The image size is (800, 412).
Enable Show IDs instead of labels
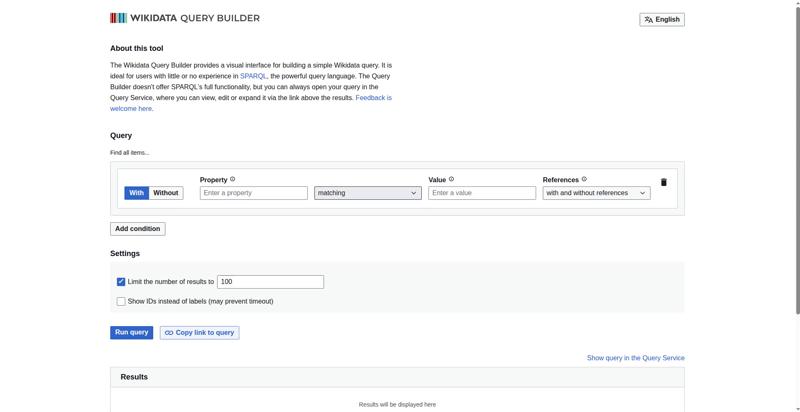click(121, 301)
